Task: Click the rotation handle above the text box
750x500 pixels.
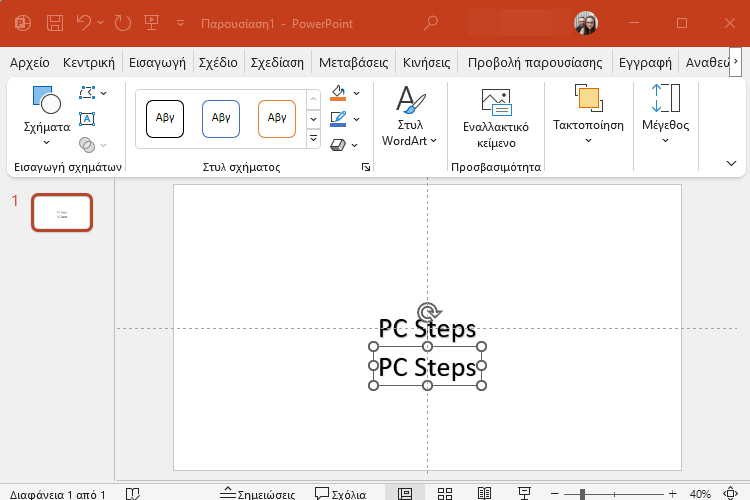Action: pyautogui.click(x=429, y=312)
